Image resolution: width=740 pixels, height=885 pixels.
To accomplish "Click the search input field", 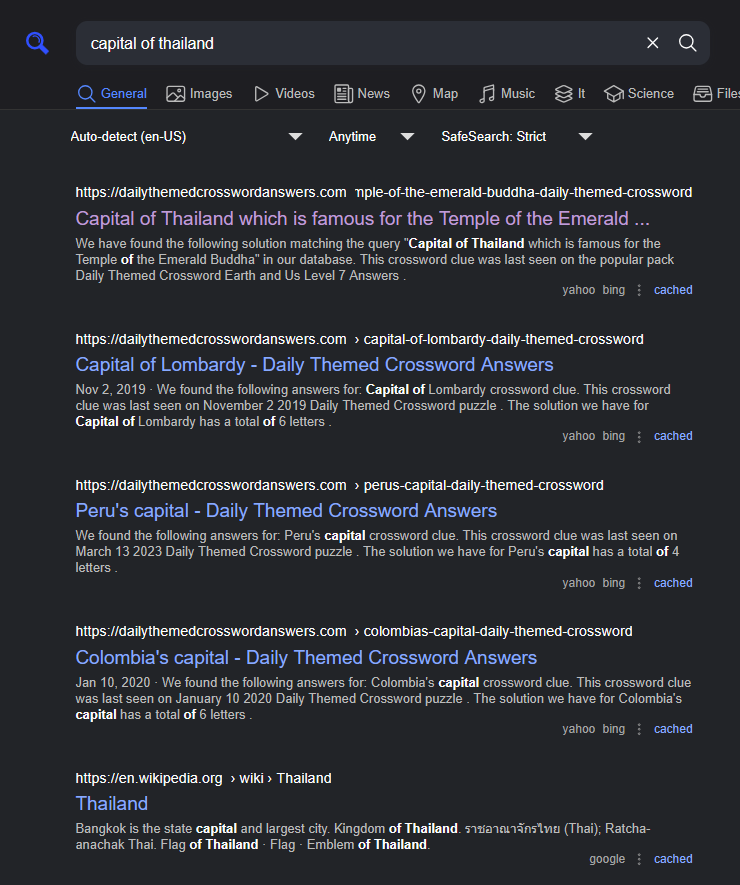I will (x=360, y=43).
